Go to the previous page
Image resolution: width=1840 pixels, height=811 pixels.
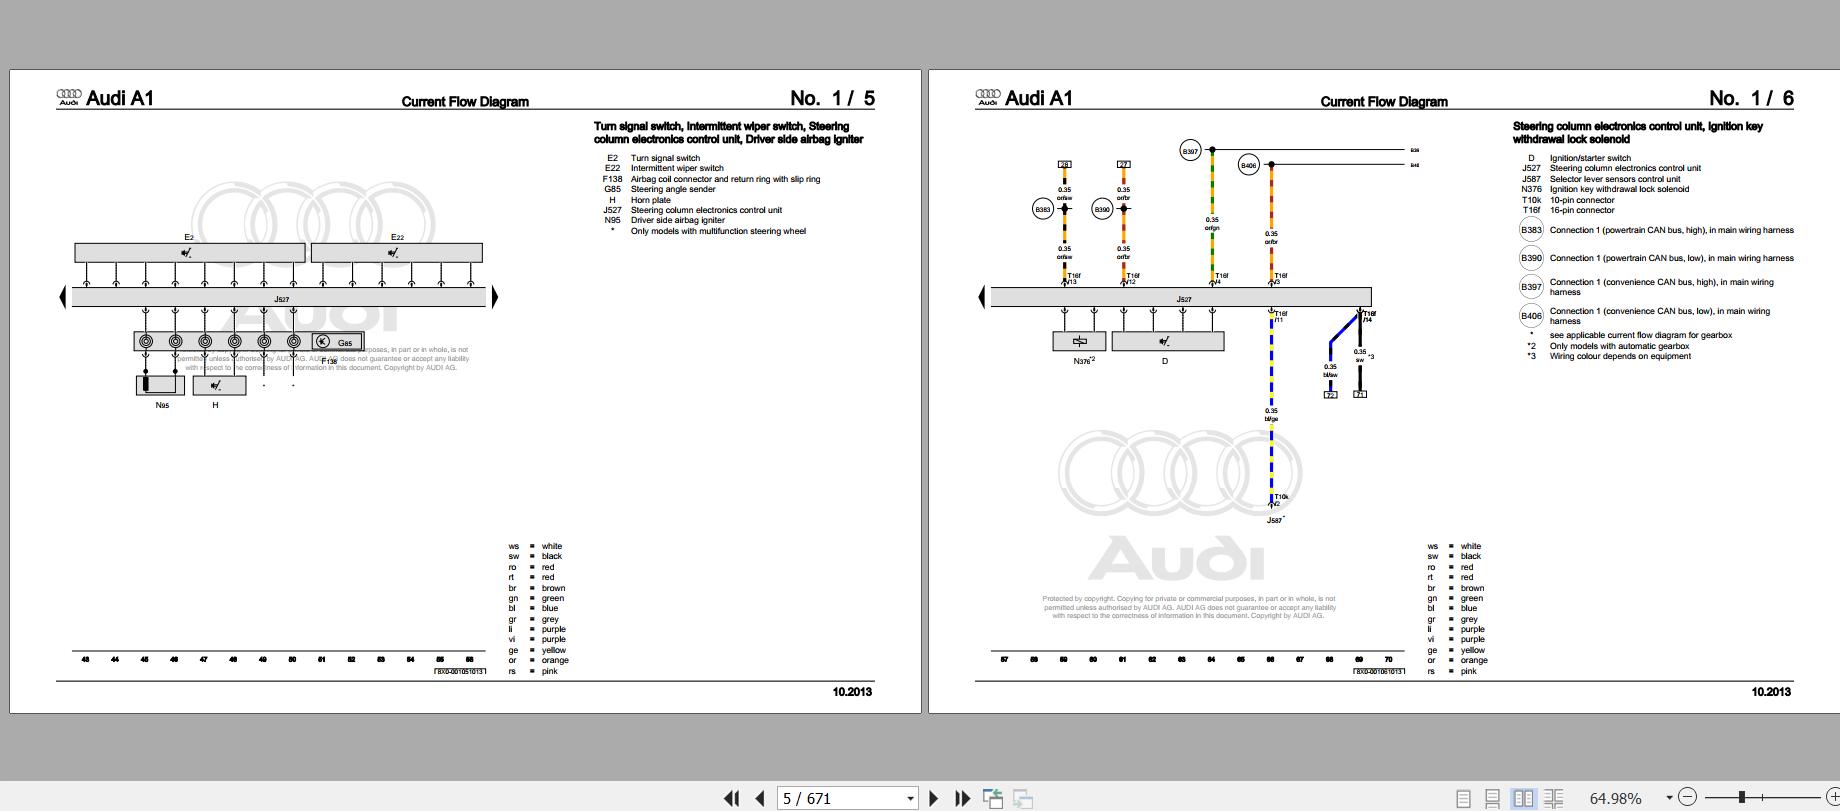tap(760, 798)
